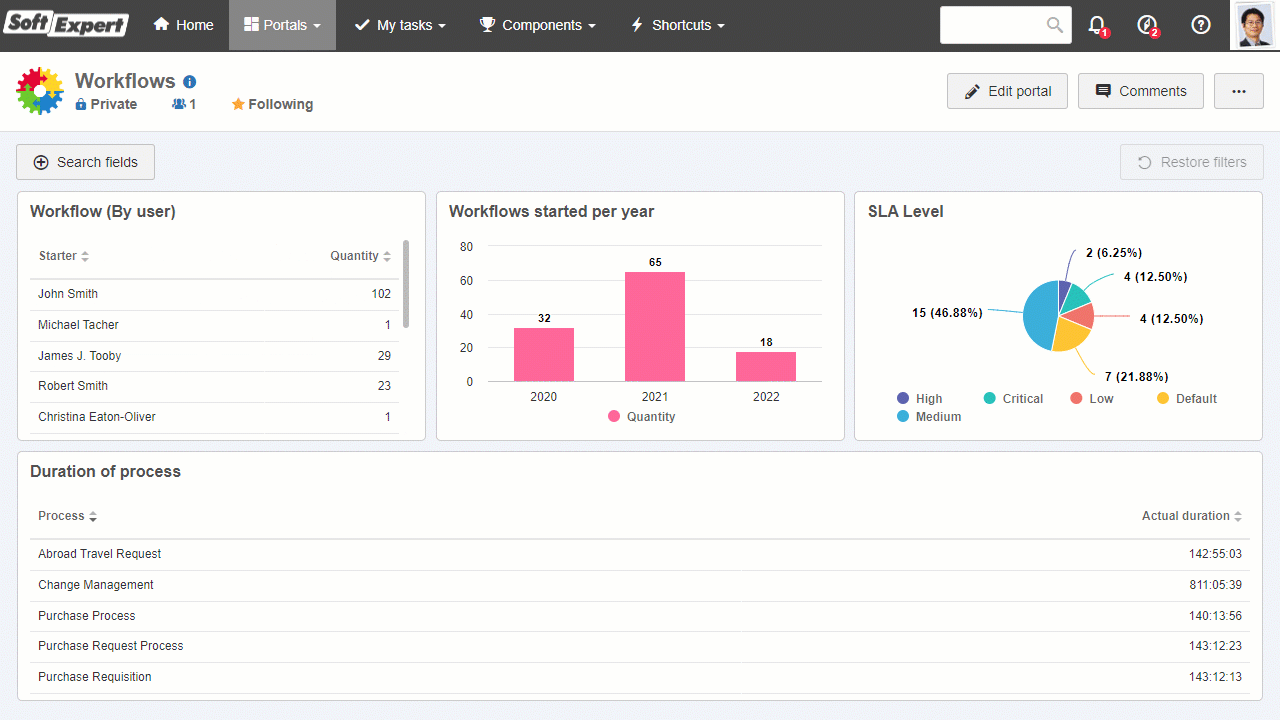The image size is (1280, 720).
Task: Open the user profile avatar
Action: (x=1255, y=25)
